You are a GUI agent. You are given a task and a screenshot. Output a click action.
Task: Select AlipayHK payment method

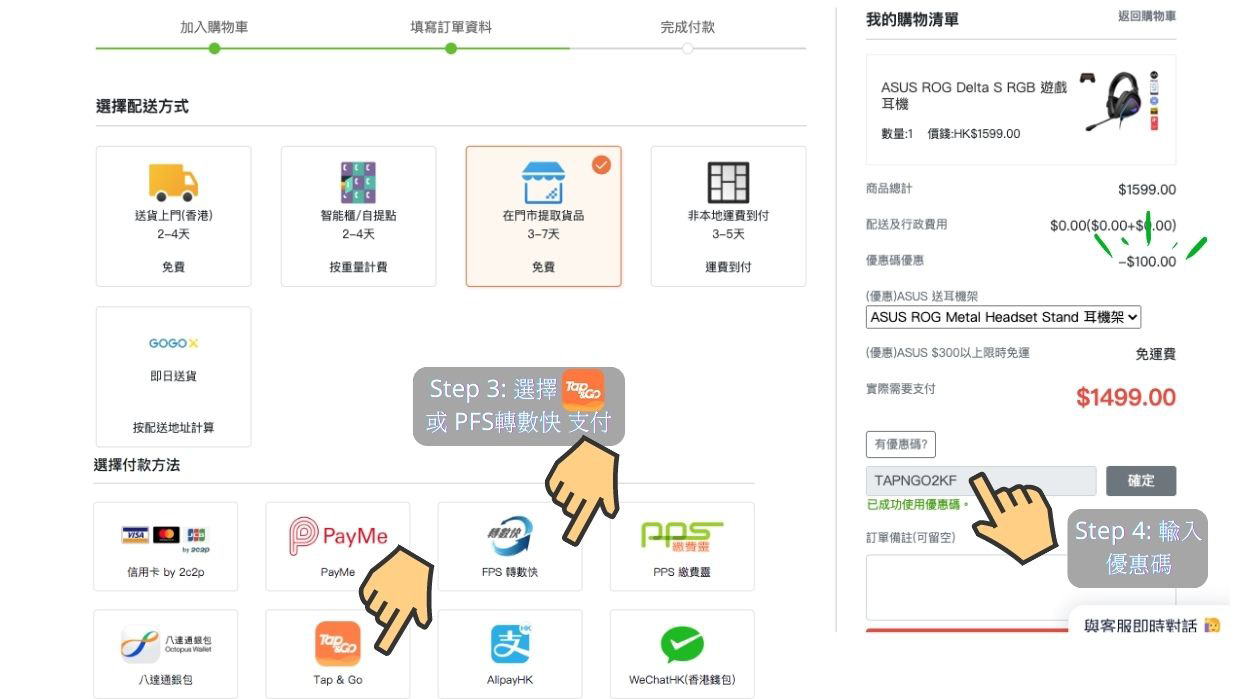[x=510, y=653]
